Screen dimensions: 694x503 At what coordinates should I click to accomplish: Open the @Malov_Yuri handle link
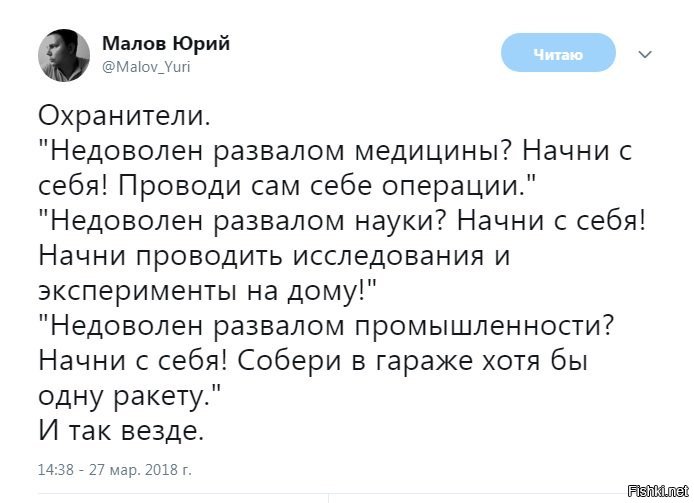[x=146, y=67]
